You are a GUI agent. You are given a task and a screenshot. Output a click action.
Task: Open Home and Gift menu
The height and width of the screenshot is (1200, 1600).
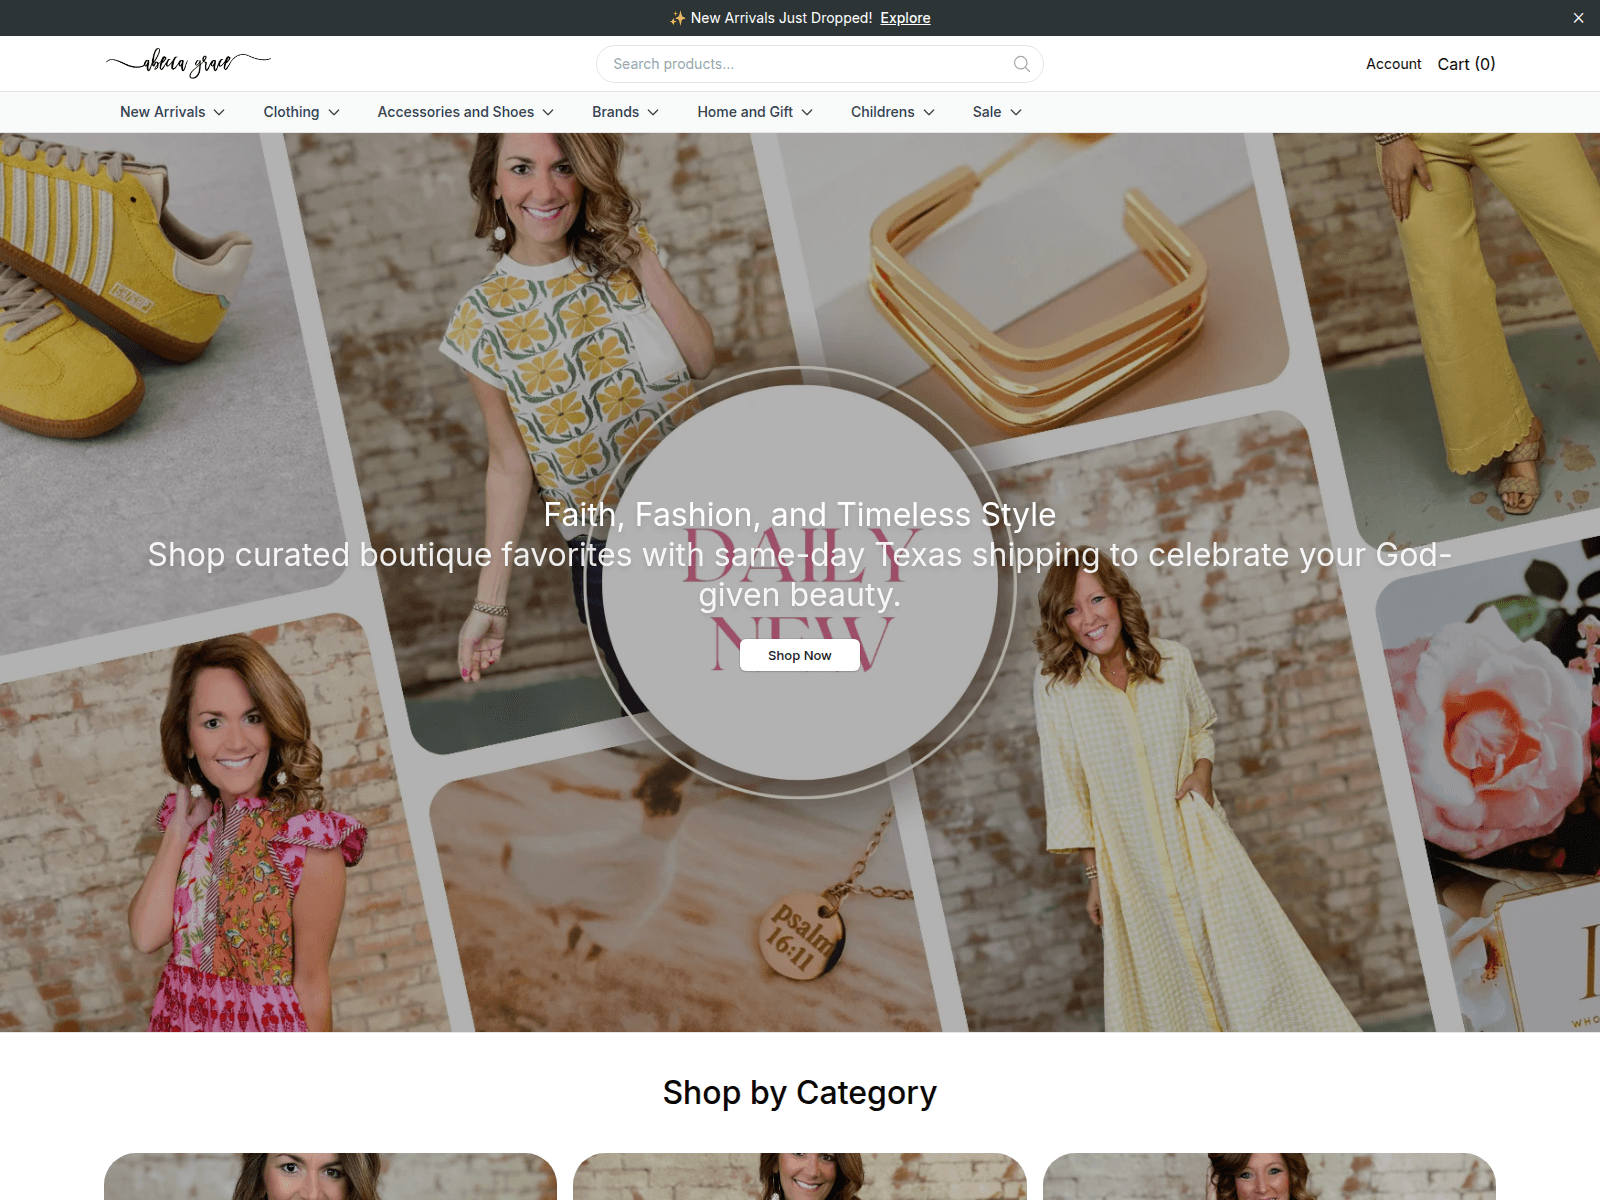745,112
